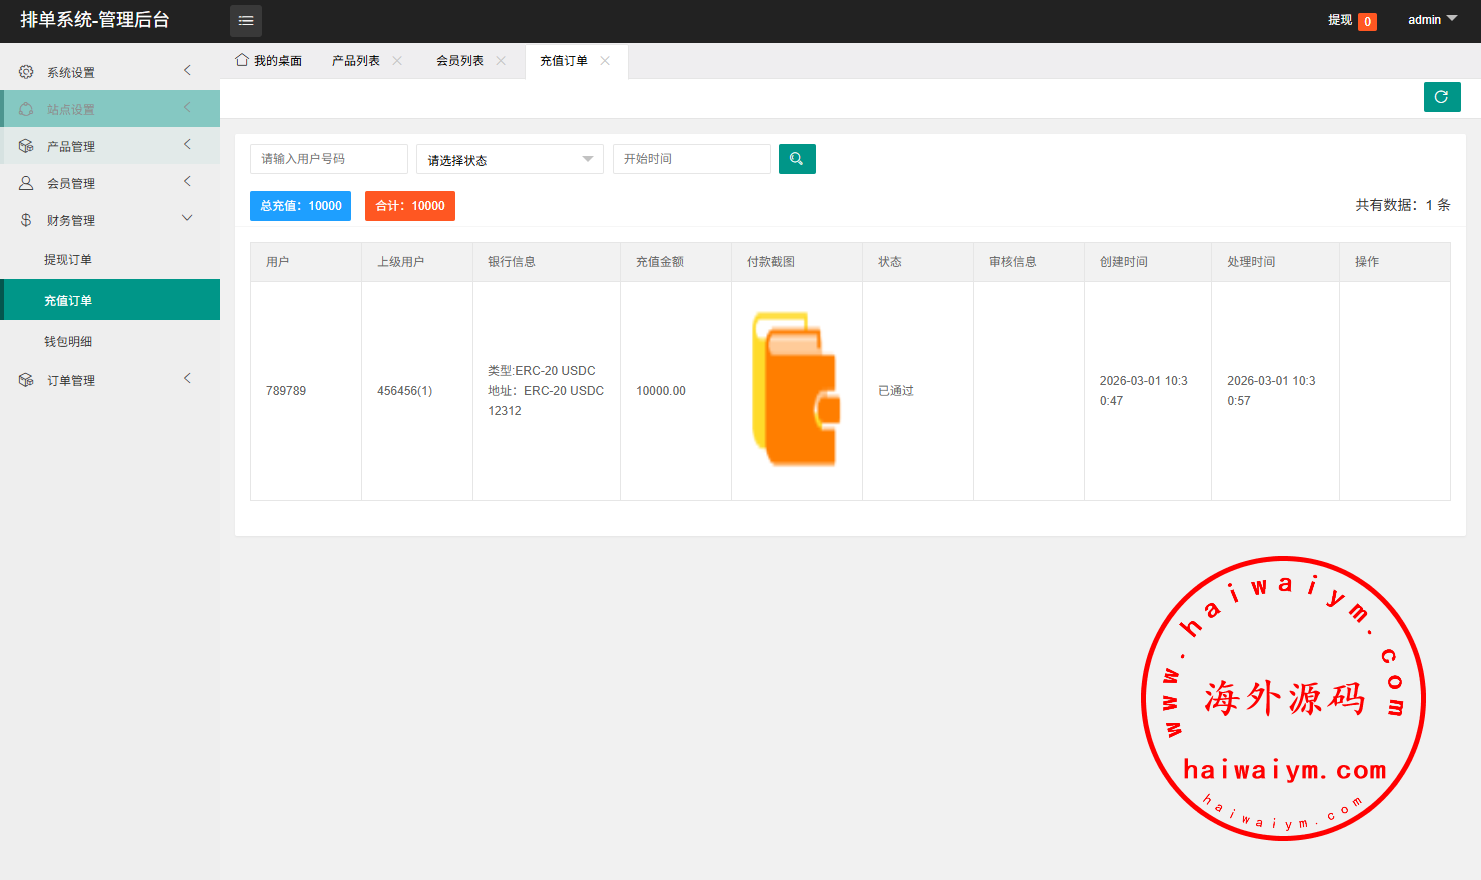Click the magnifier search button

797,159
